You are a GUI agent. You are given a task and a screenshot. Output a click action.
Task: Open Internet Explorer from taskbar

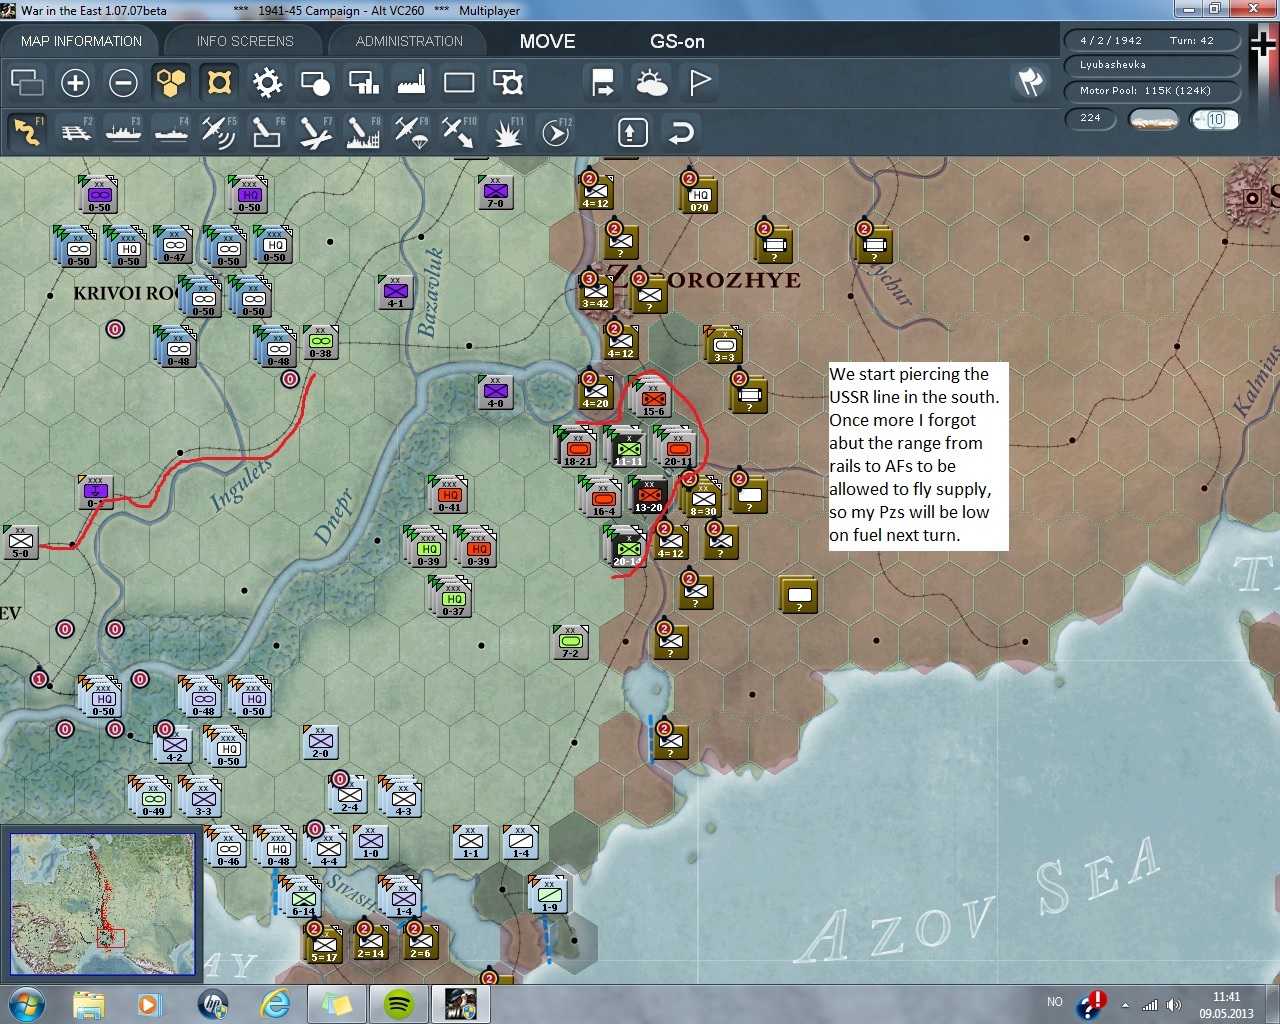click(274, 1004)
